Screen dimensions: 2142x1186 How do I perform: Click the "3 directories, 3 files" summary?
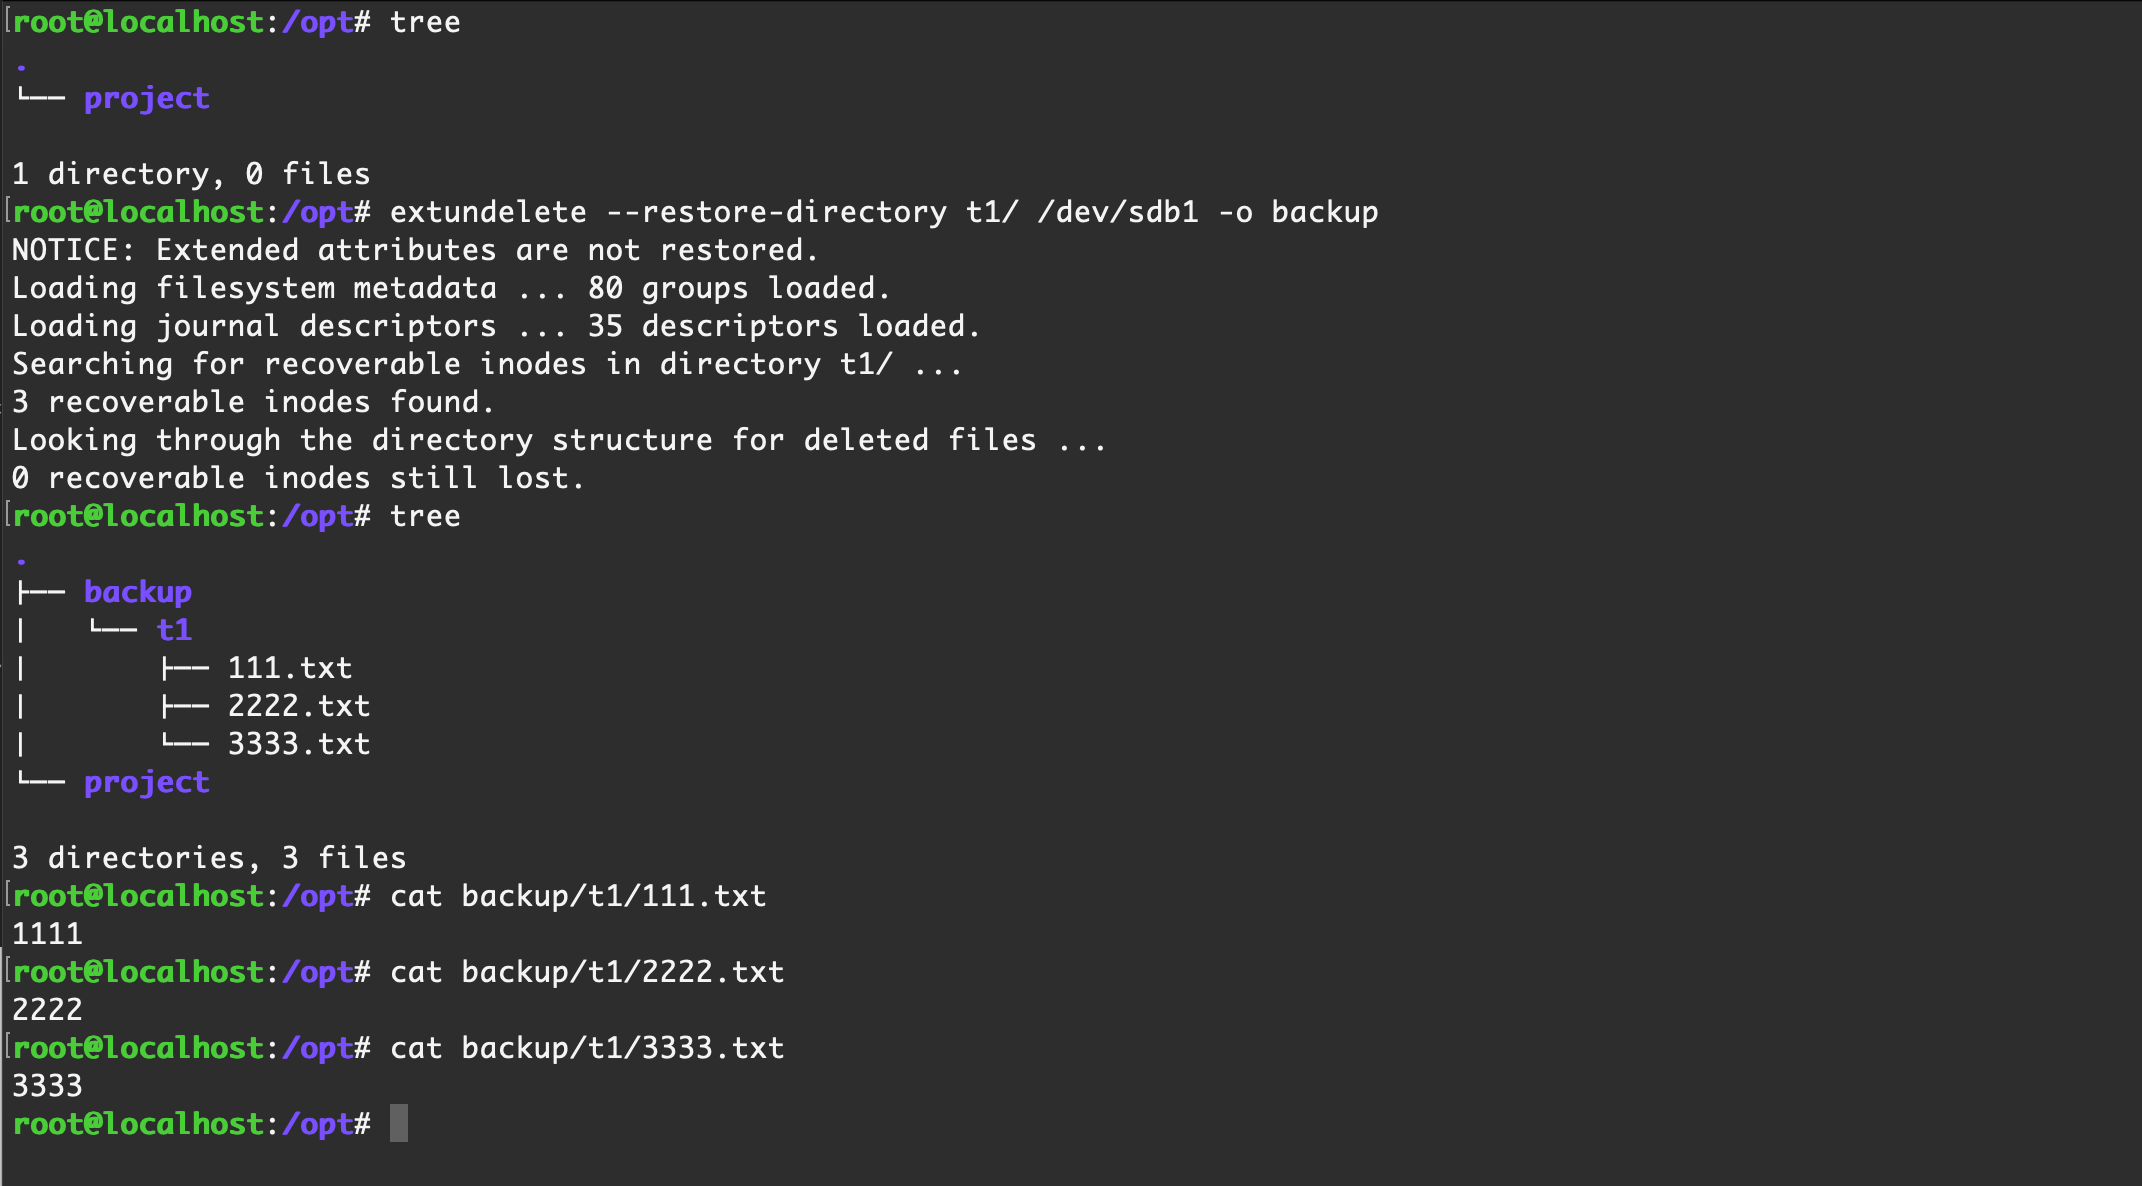(x=209, y=858)
